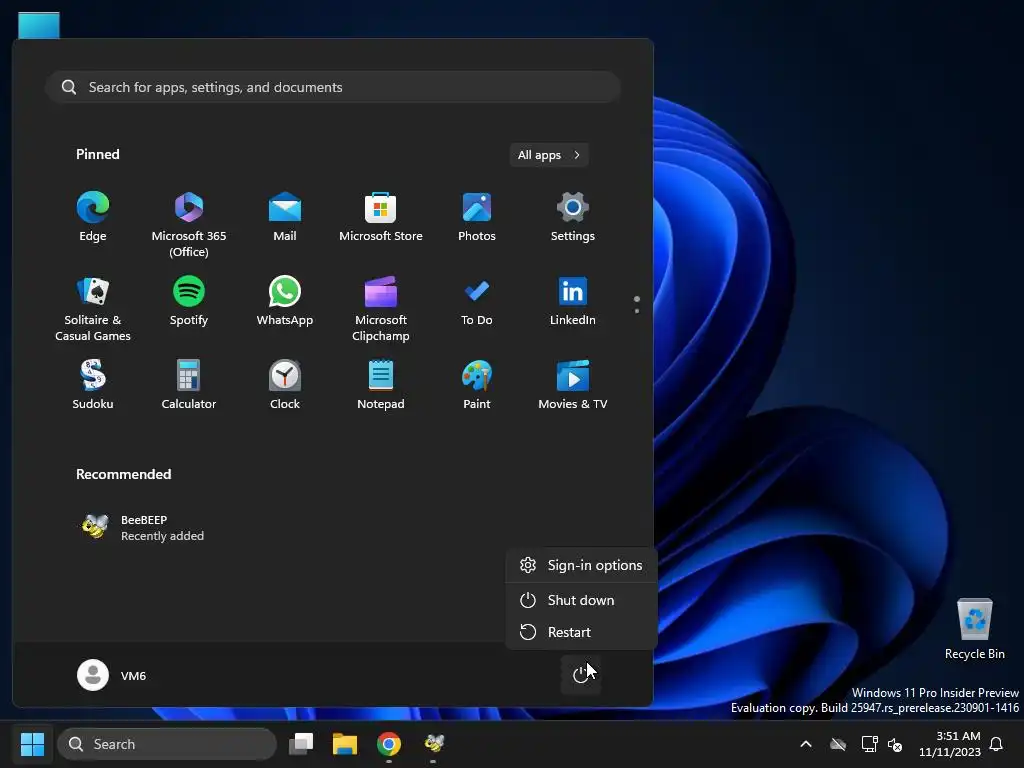
Task: Open File Explorer from the taskbar
Action: pos(345,744)
